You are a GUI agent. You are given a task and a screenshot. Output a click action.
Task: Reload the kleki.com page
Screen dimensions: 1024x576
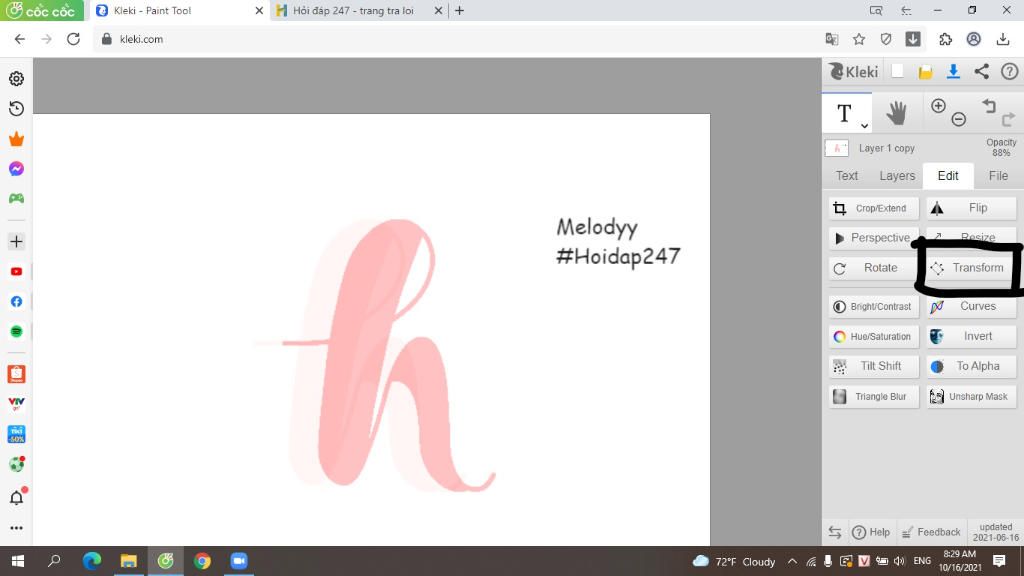tap(73, 39)
